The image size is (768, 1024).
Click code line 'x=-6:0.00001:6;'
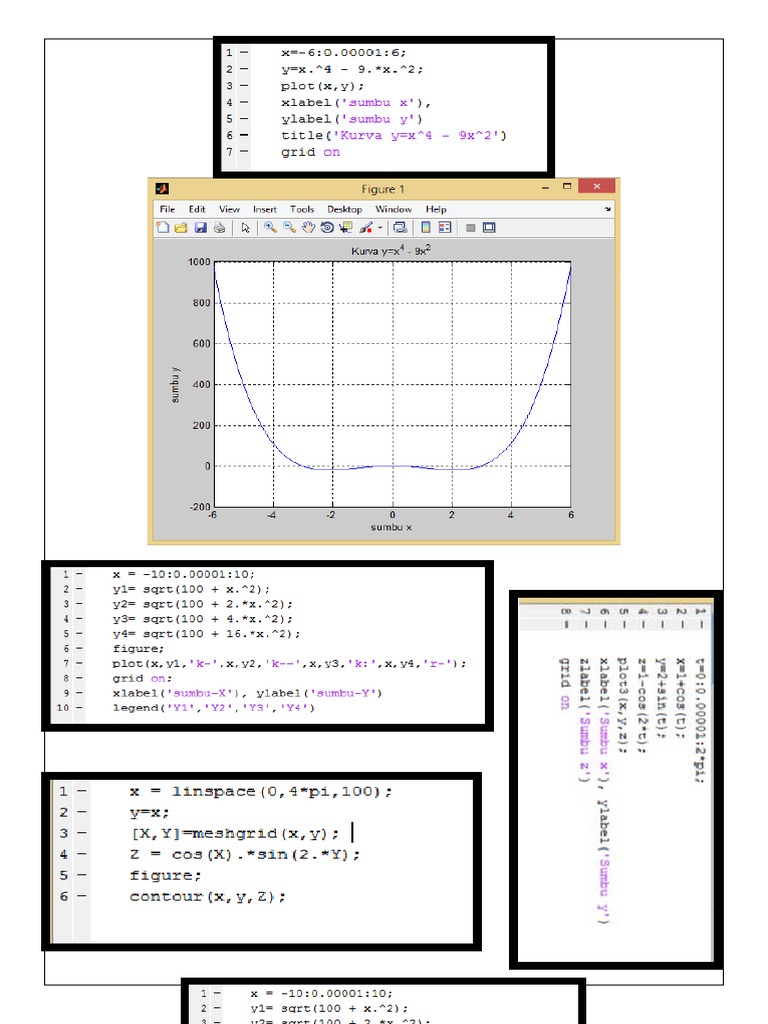click(344, 53)
